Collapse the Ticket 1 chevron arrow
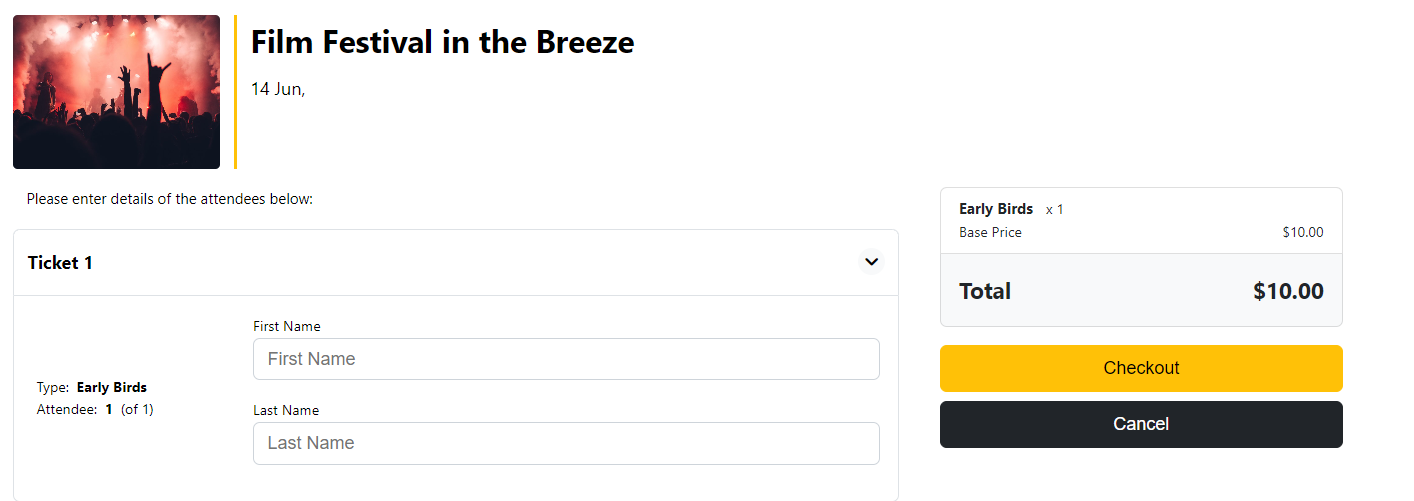Viewport: 1414px width, 501px height. [871, 262]
